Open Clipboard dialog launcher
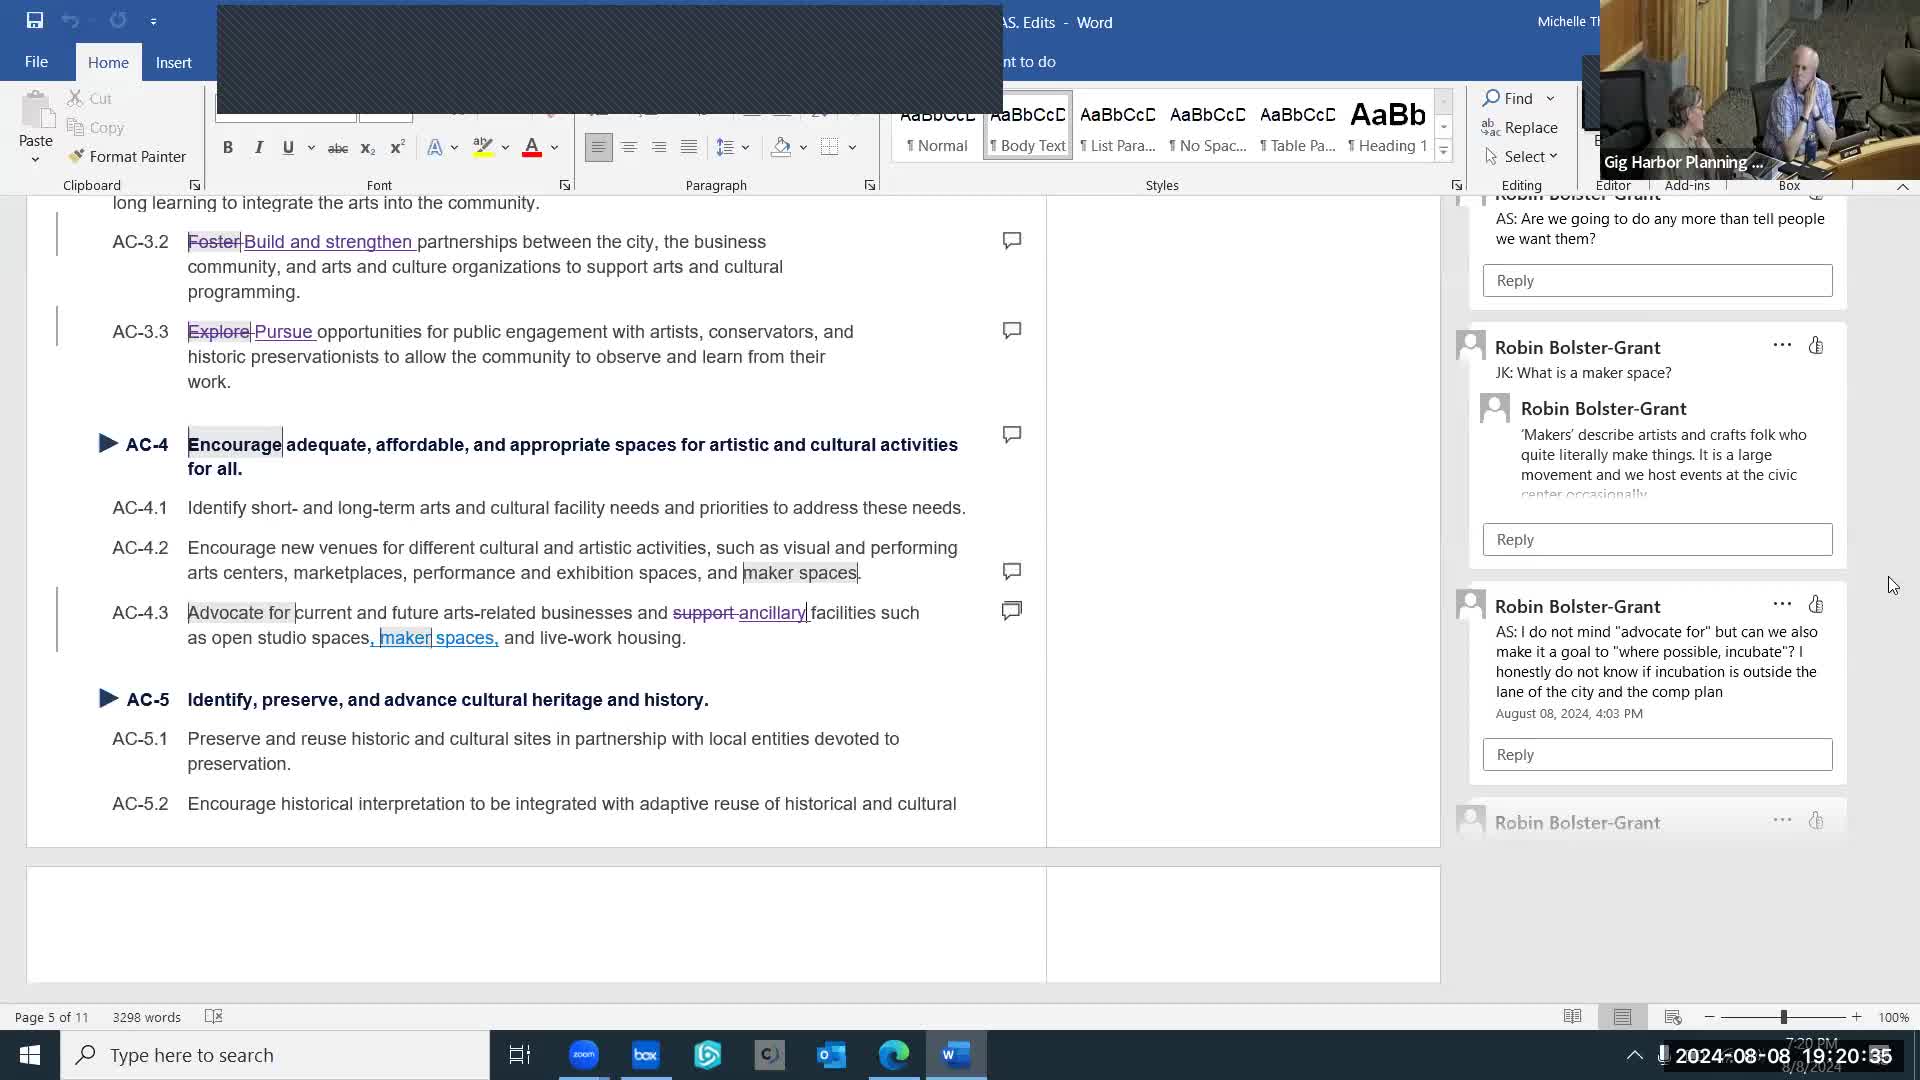Screen dimensions: 1920x1080 click(x=195, y=185)
